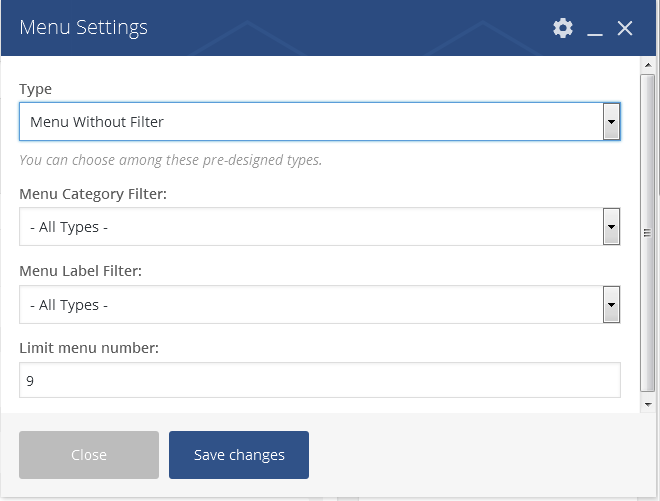Open the 'Menu Without Filter' select box
The image size is (660, 501).
pyautogui.click(x=319, y=122)
